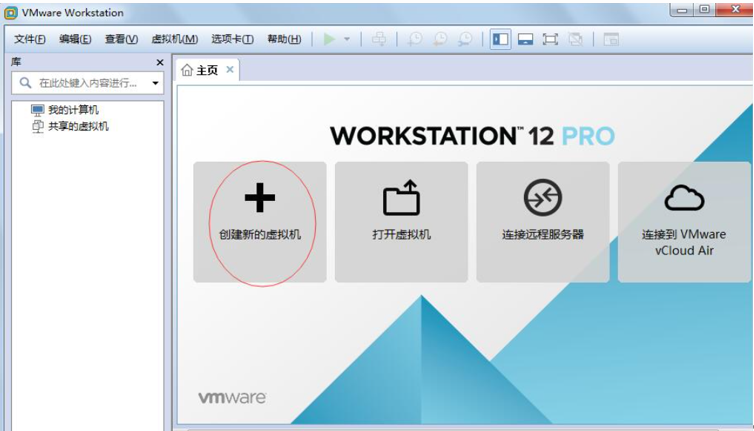This screenshot has width=754, height=431.
Task: Click 创建新的虚拟机 tile
Action: pyautogui.click(x=260, y=222)
